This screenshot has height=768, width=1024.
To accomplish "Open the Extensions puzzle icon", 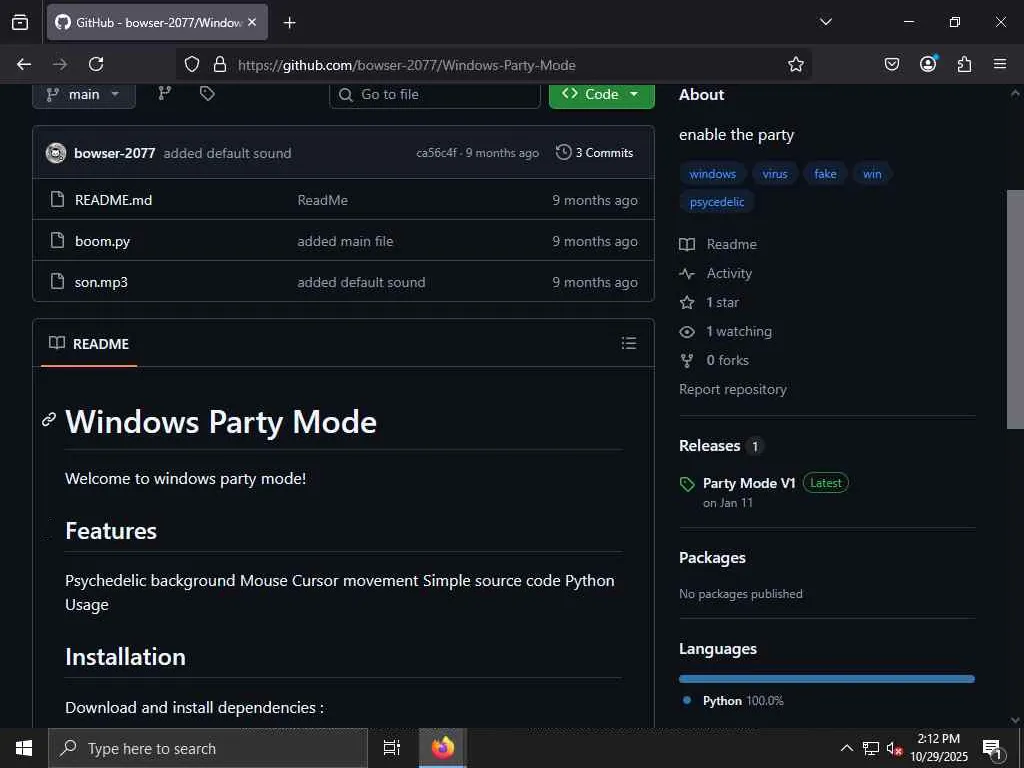I will click(x=964, y=64).
